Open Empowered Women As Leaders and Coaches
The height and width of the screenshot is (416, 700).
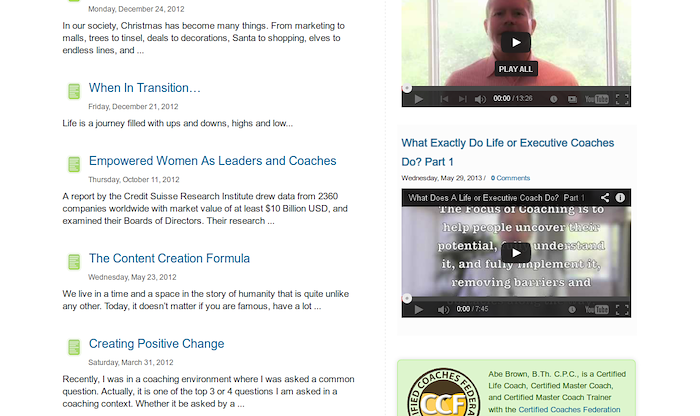212,161
